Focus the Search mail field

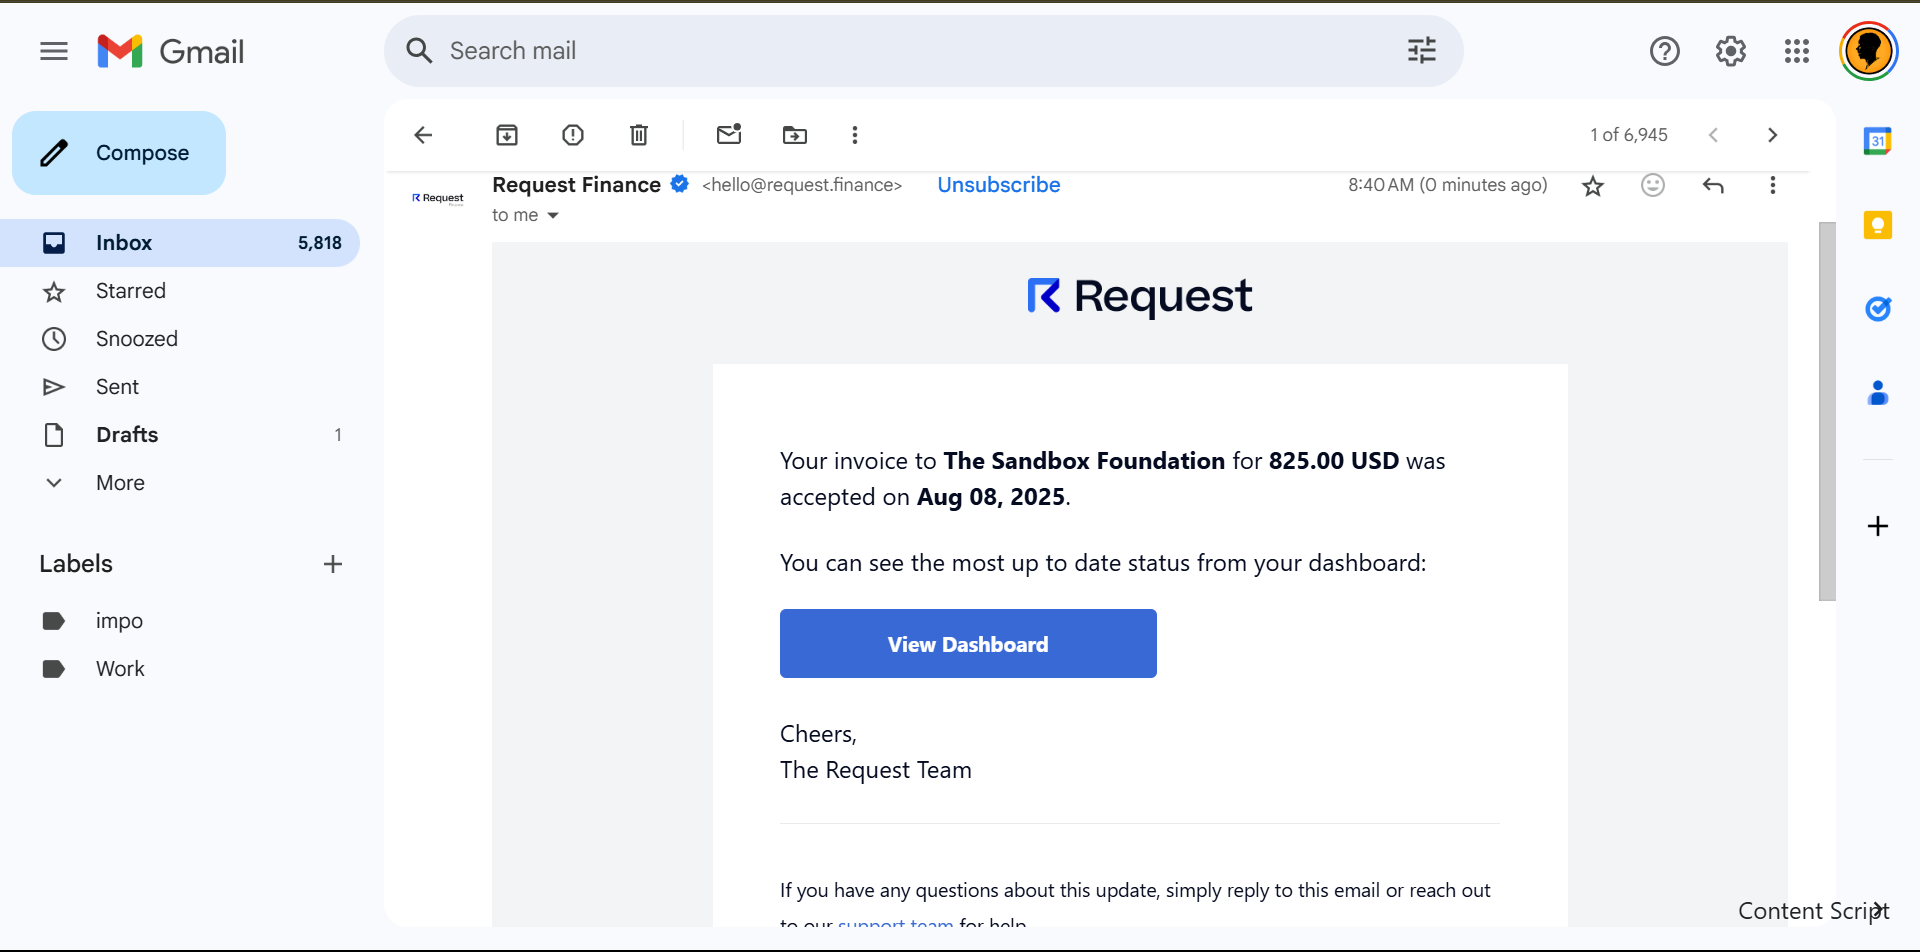[900, 51]
